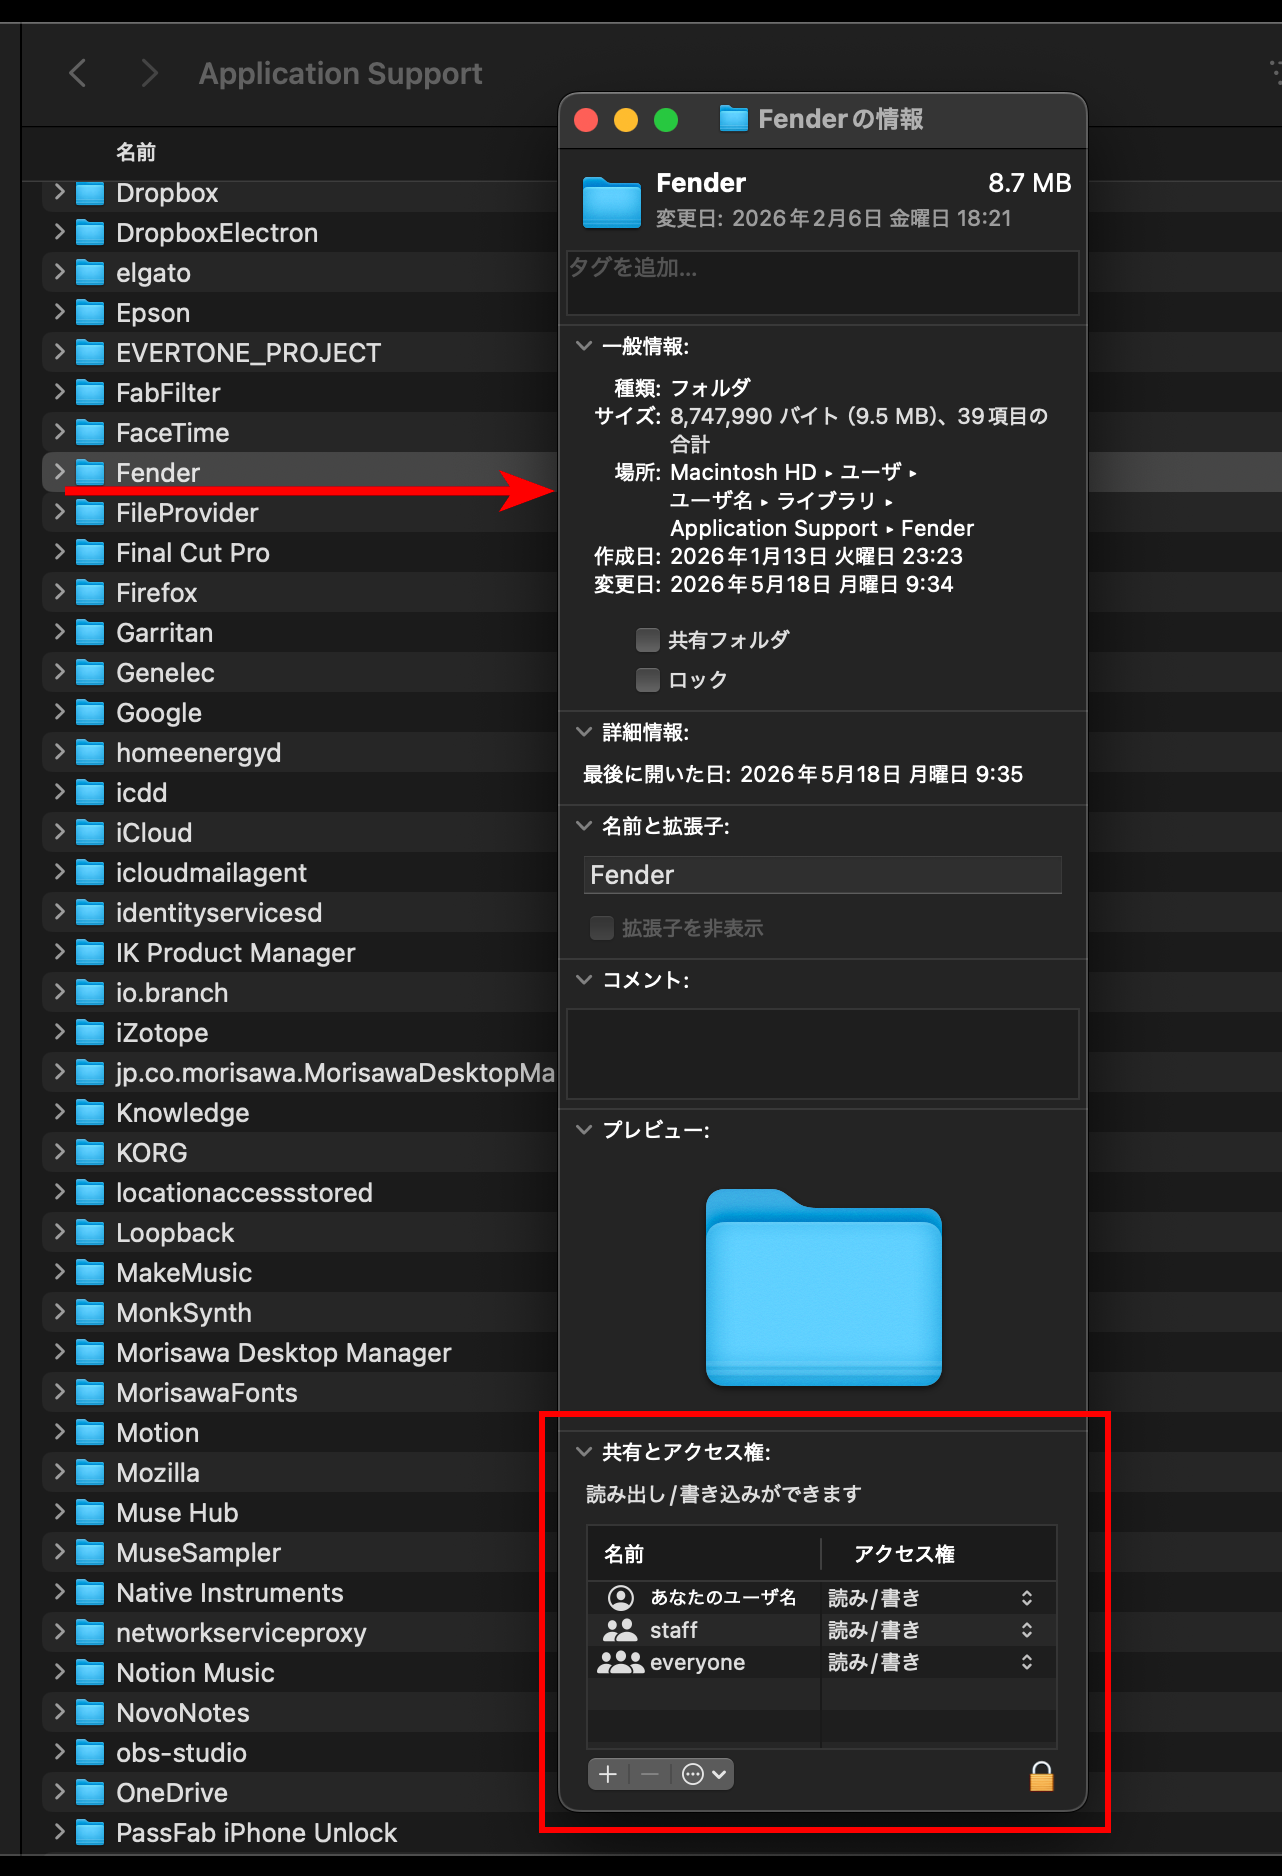Click the Final Cut Pro folder icon
Viewport: 1282px width, 1876px height.
point(90,553)
